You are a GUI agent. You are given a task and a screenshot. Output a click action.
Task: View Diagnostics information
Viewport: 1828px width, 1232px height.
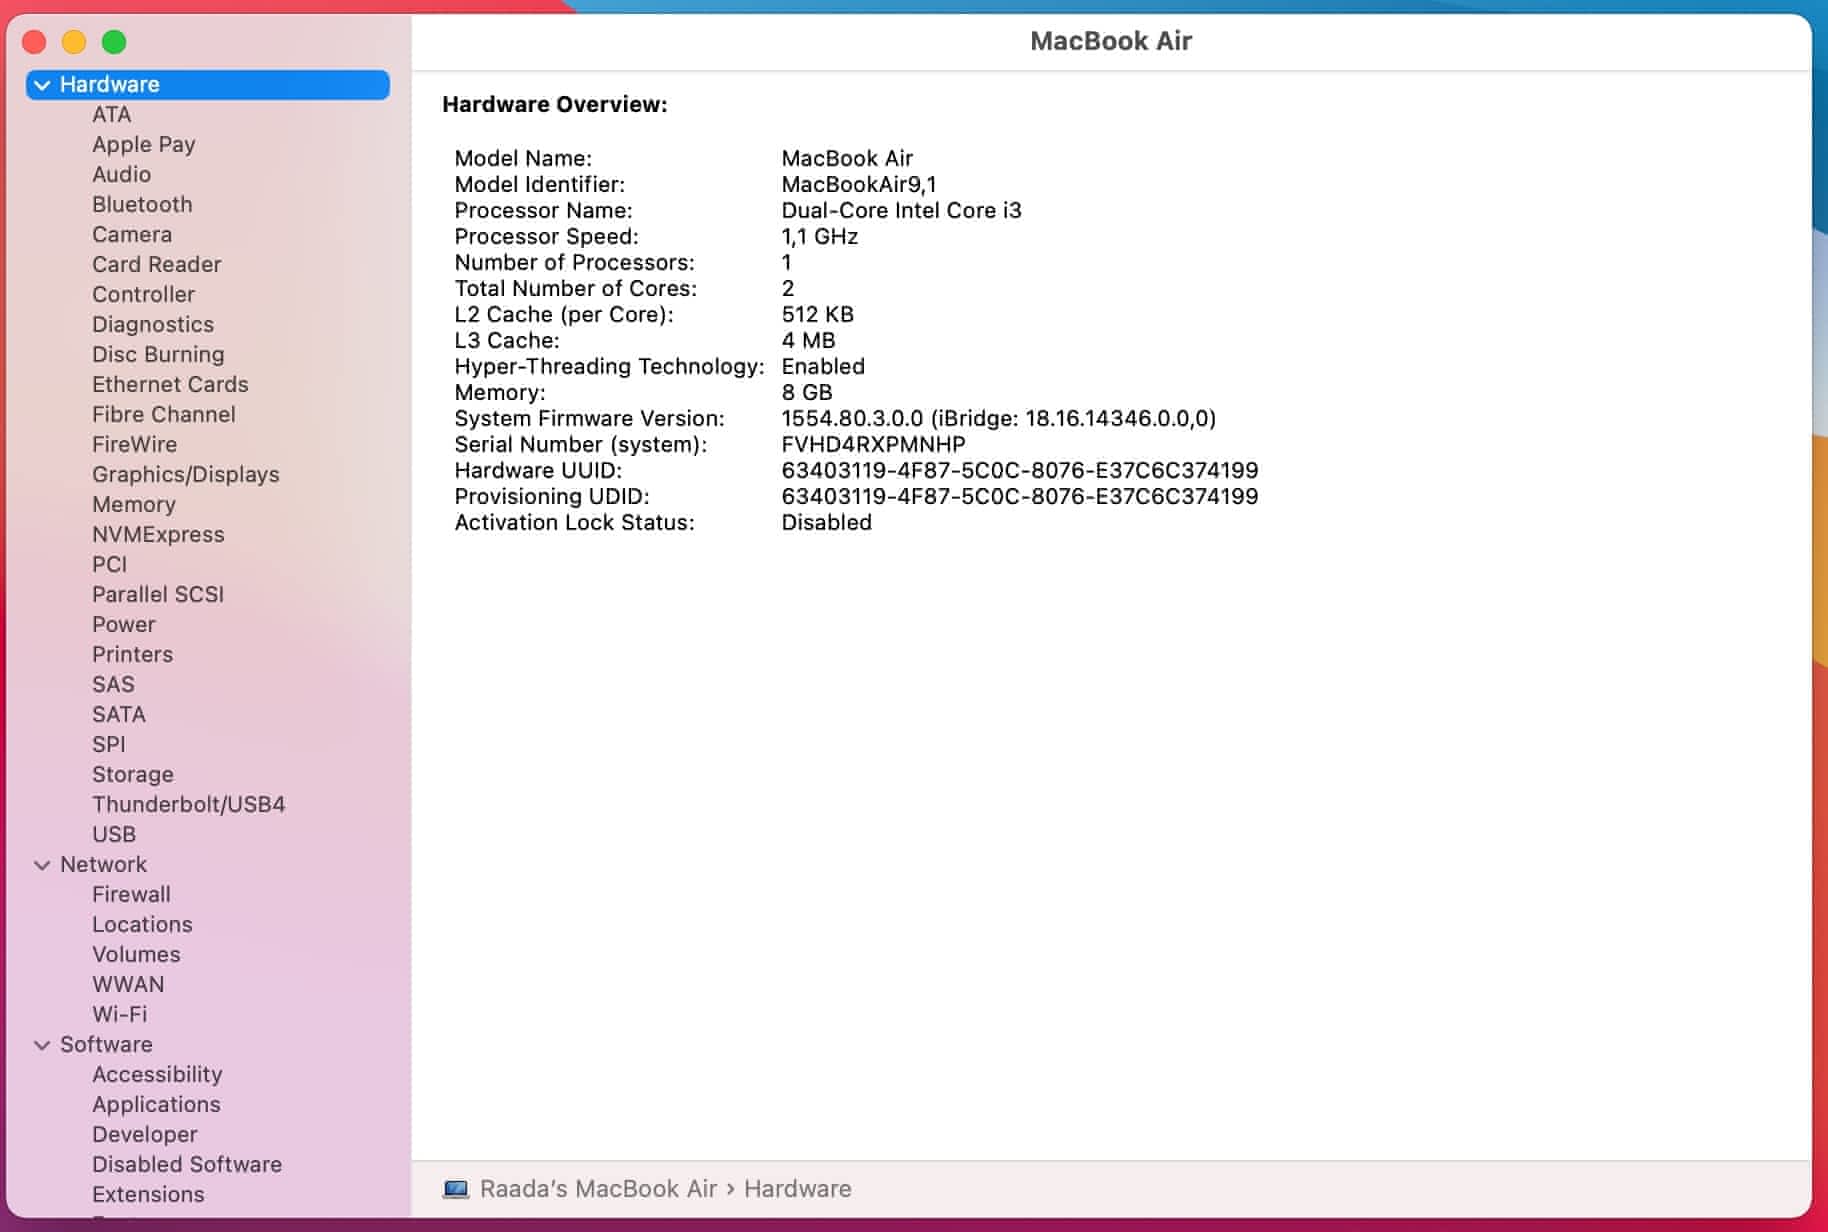[153, 325]
